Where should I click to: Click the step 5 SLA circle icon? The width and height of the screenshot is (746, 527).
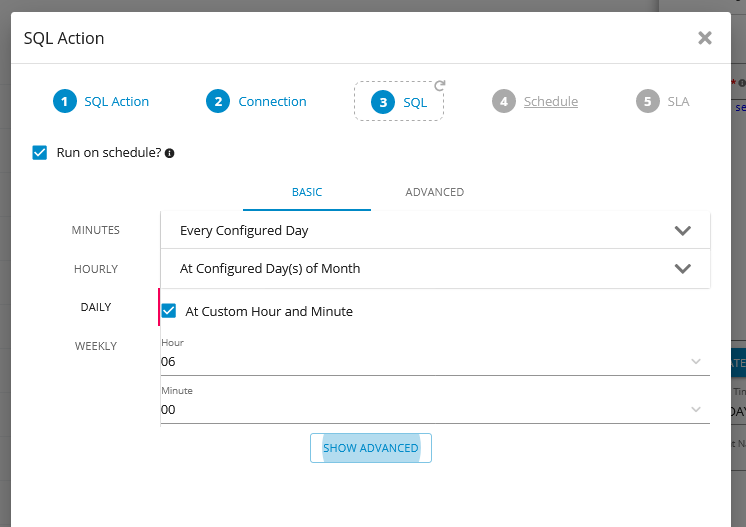pyautogui.click(x=648, y=101)
